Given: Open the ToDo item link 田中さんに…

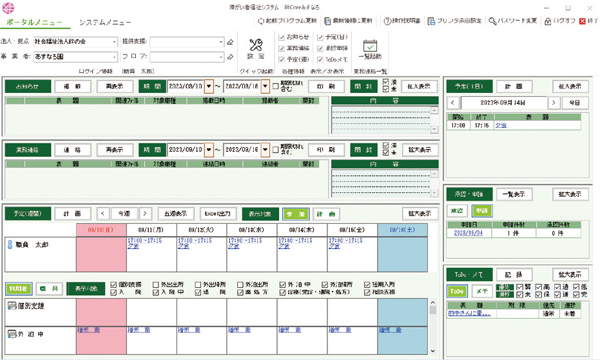Looking at the screenshot, I should click(x=469, y=313).
